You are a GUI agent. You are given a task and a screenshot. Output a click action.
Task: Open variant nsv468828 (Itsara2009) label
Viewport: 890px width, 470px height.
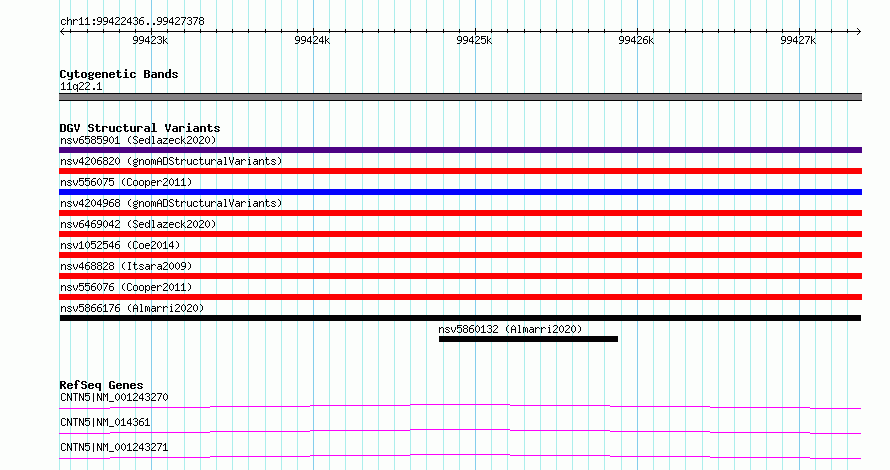point(126,266)
